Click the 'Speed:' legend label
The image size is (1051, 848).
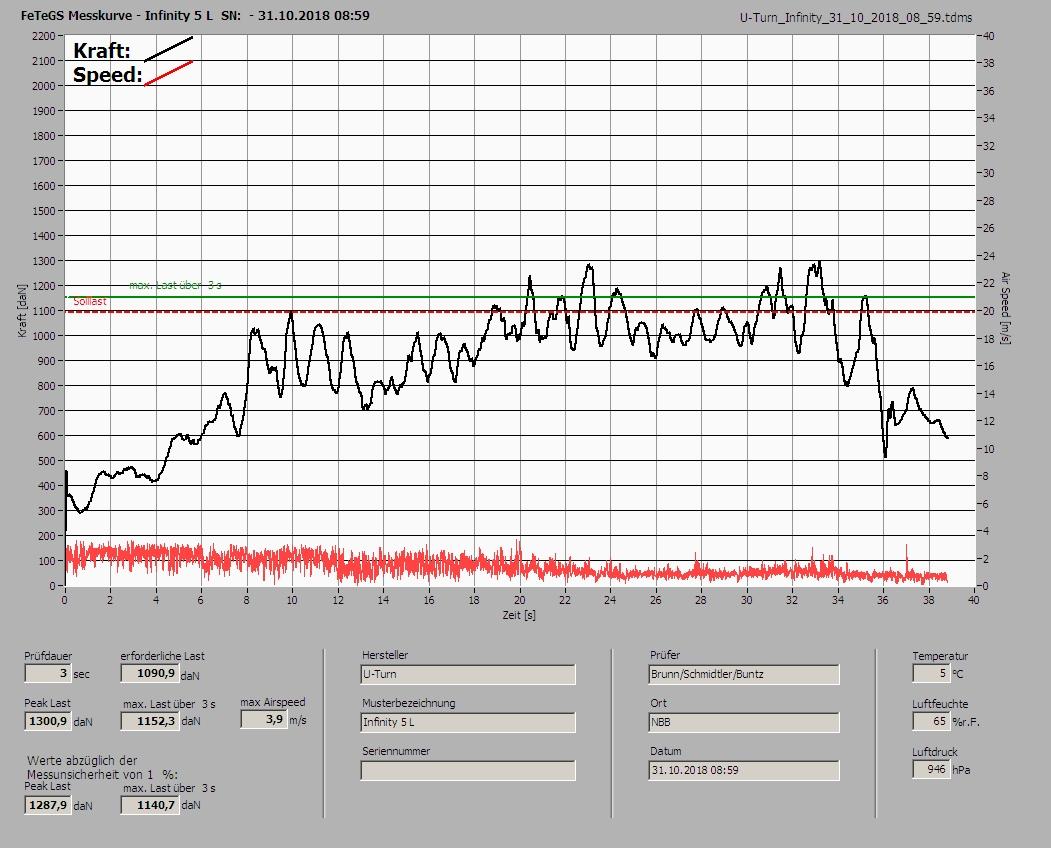108,74
